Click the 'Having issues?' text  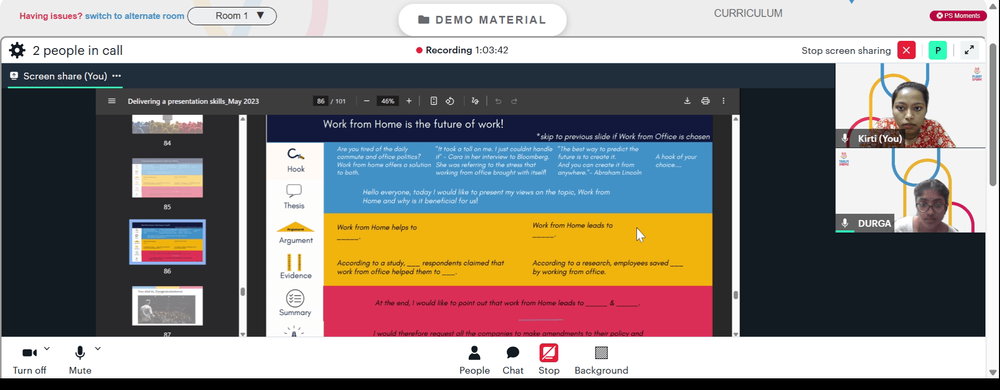point(50,16)
